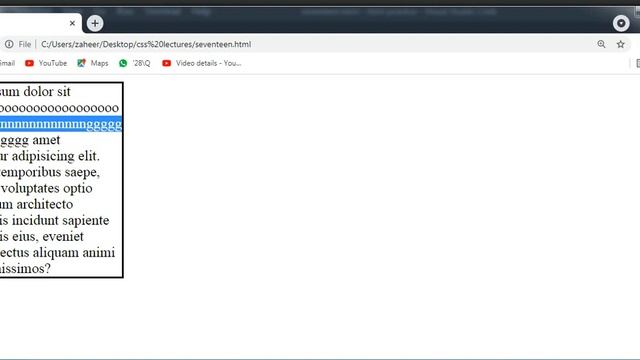This screenshot has height=360, width=640.
Task: Click the word 'architecto'
Action: click(x=45, y=204)
